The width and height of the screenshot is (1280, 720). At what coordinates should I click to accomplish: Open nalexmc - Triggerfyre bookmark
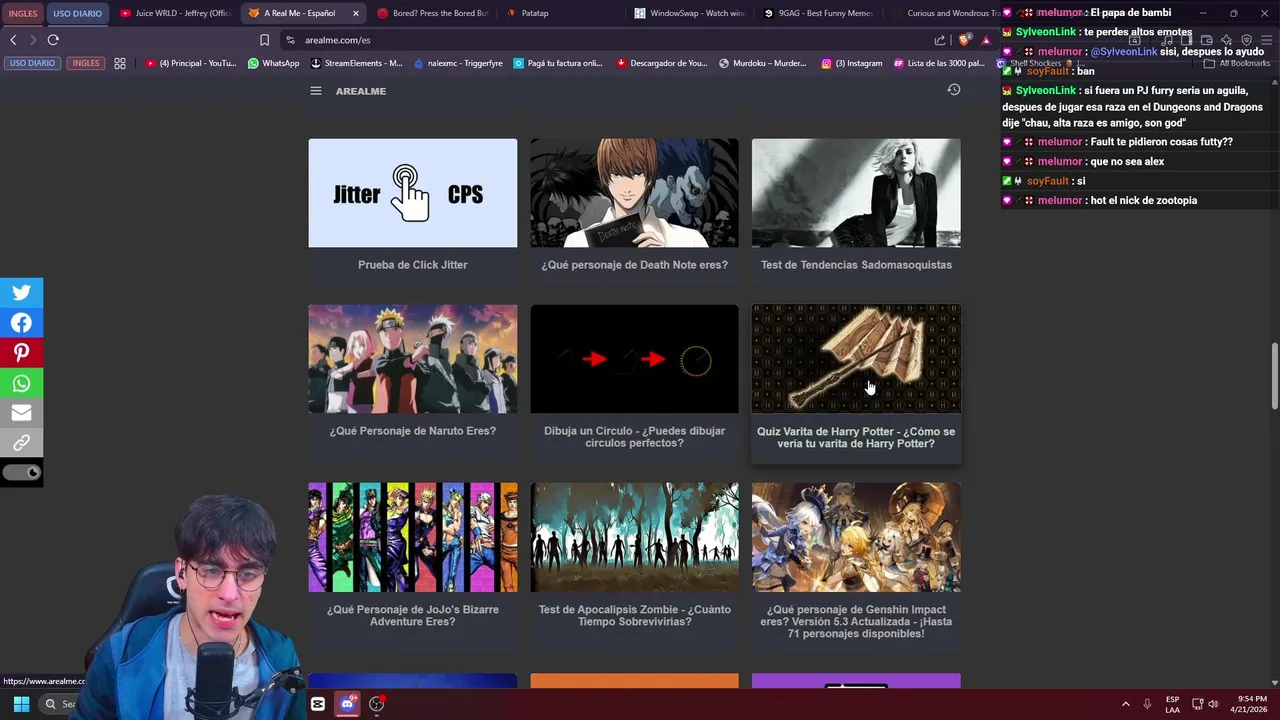point(458,63)
